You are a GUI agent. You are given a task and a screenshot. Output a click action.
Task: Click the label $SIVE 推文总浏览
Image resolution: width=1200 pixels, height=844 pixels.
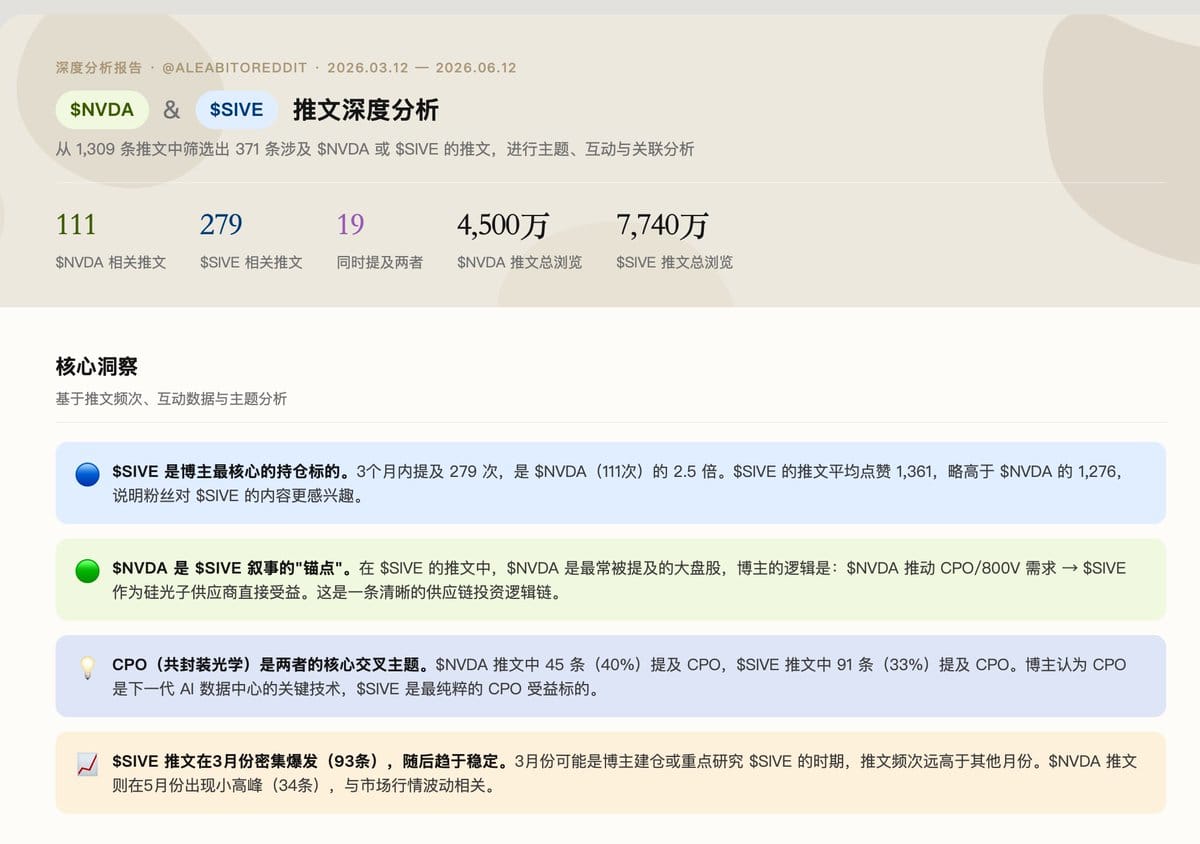(x=675, y=262)
